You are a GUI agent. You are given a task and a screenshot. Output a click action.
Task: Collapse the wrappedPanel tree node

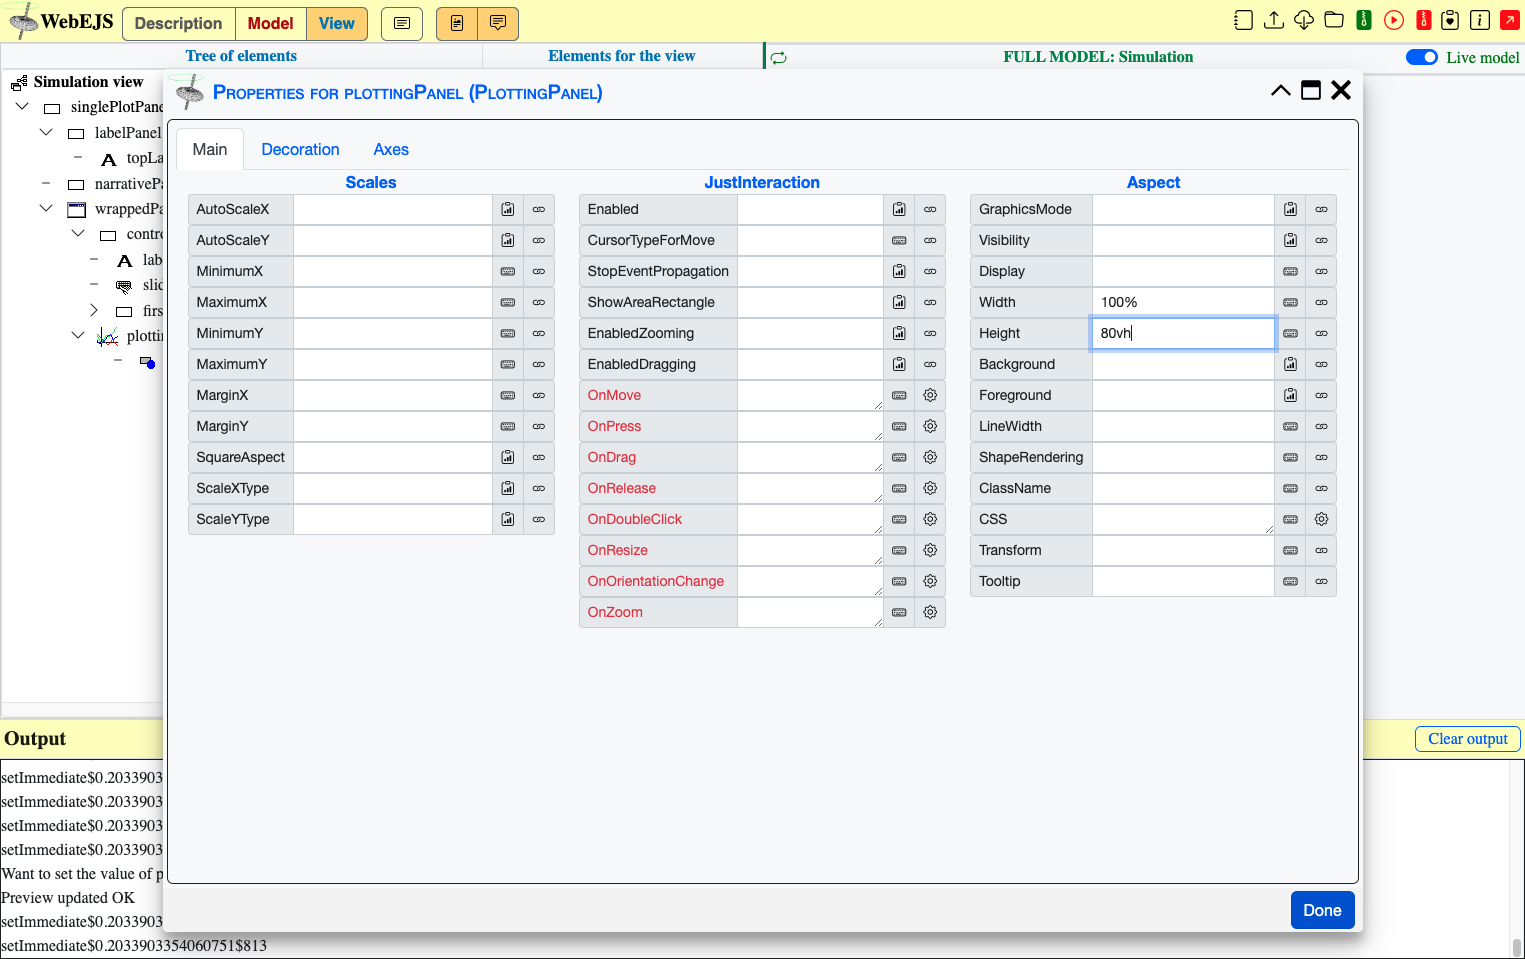click(46, 208)
